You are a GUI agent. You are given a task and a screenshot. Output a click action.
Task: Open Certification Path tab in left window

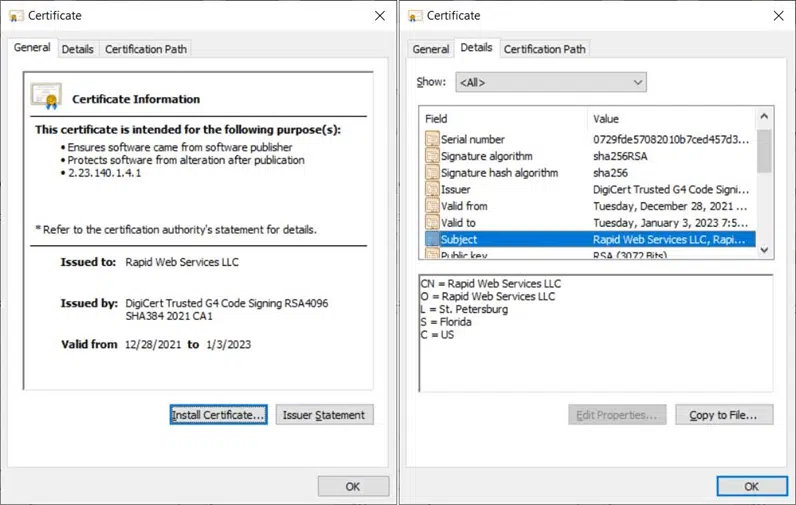146,49
